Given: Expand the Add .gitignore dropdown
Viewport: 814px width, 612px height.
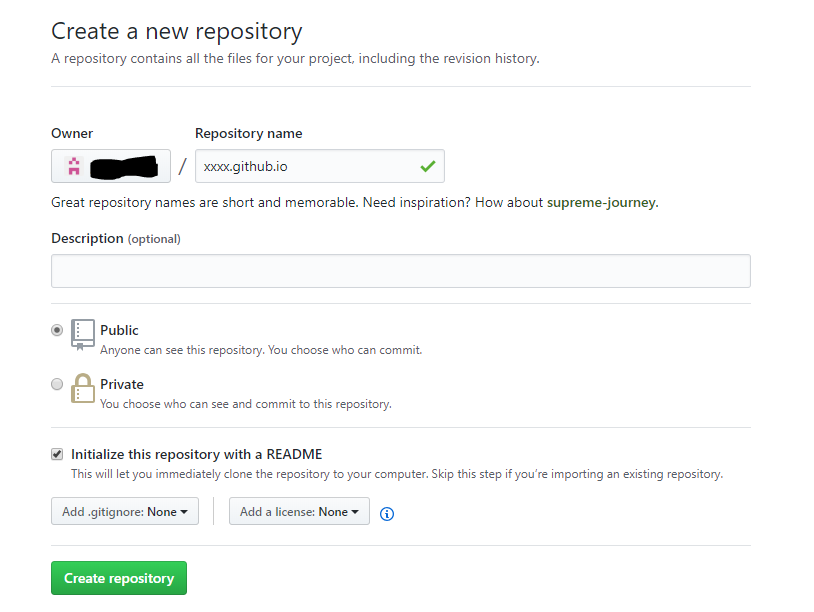Looking at the screenshot, I should (125, 511).
